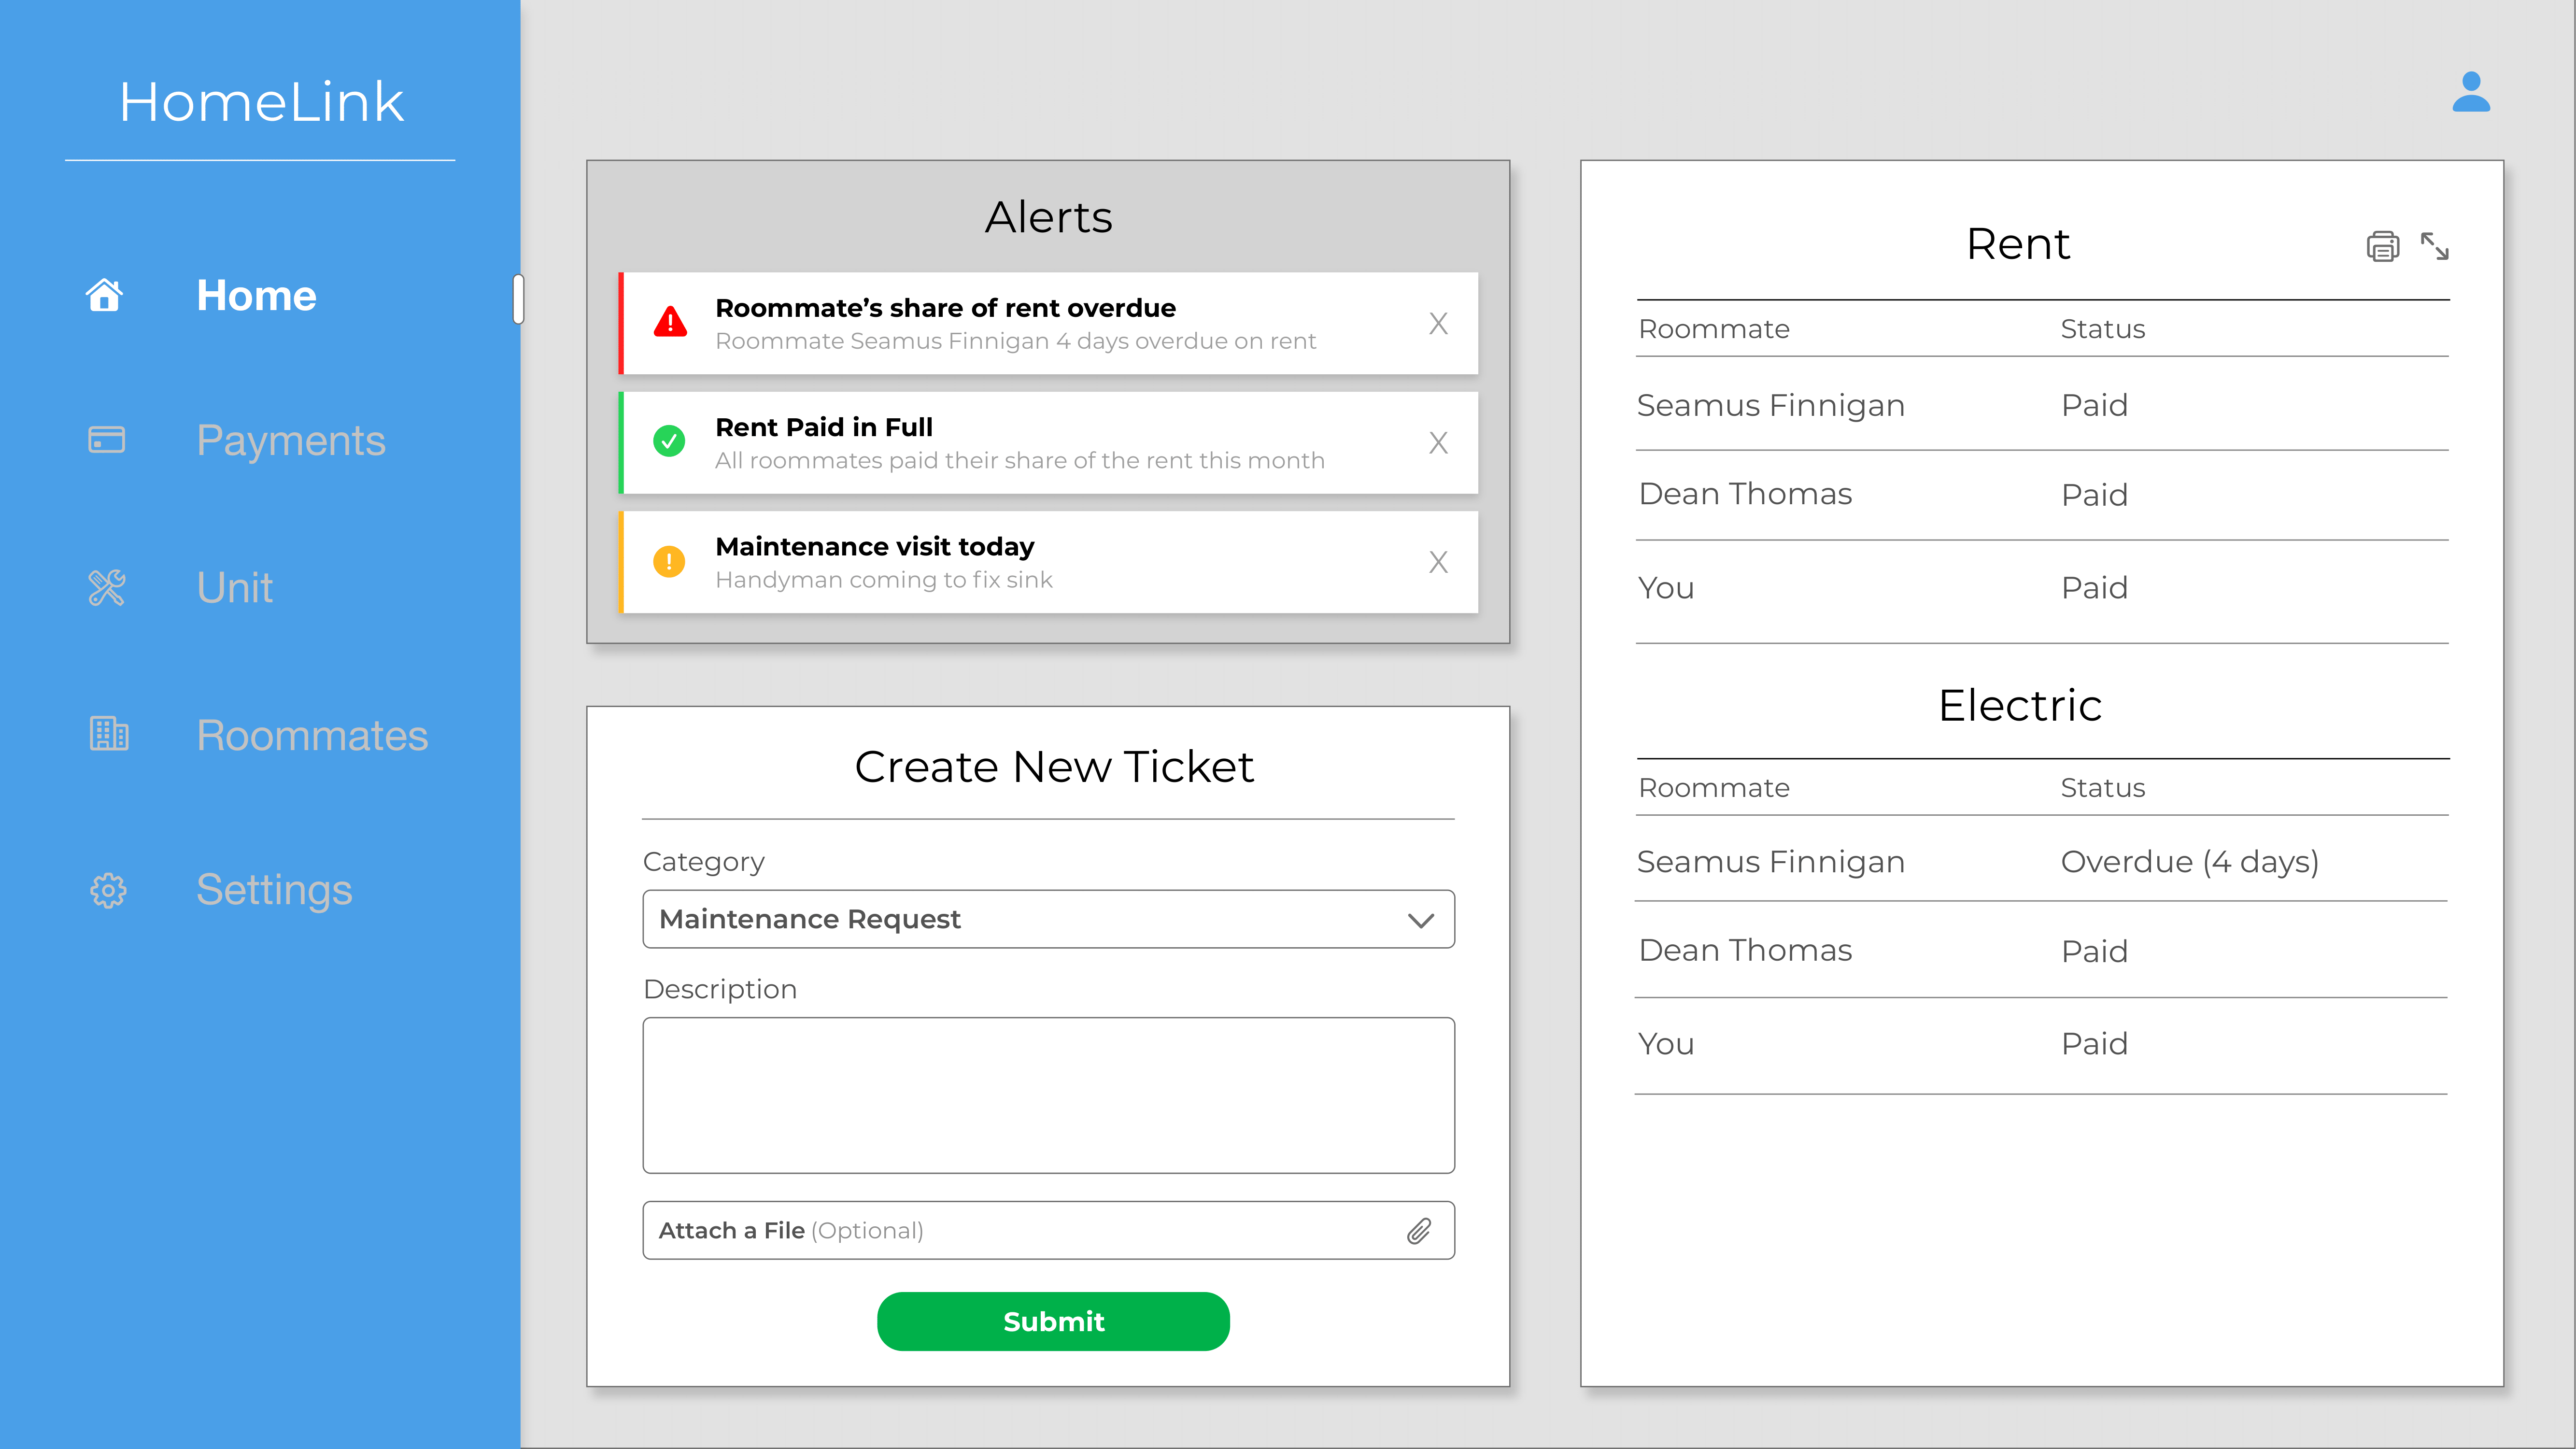The height and width of the screenshot is (1449, 2576).
Task: Click the print icon in Rent panel
Action: click(2382, 246)
